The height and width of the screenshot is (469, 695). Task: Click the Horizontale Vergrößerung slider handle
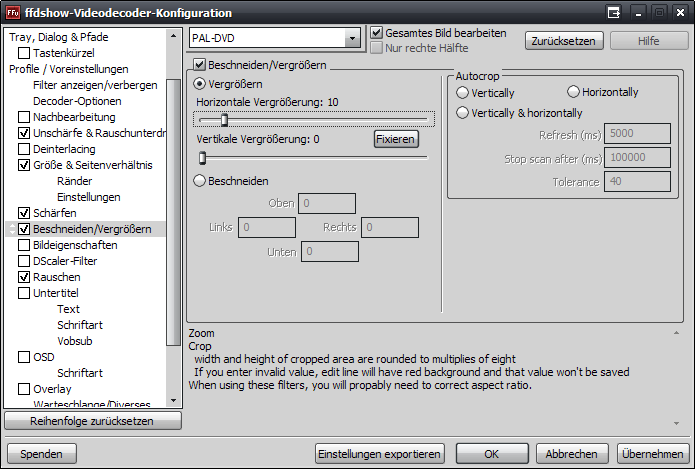pos(224,120)
